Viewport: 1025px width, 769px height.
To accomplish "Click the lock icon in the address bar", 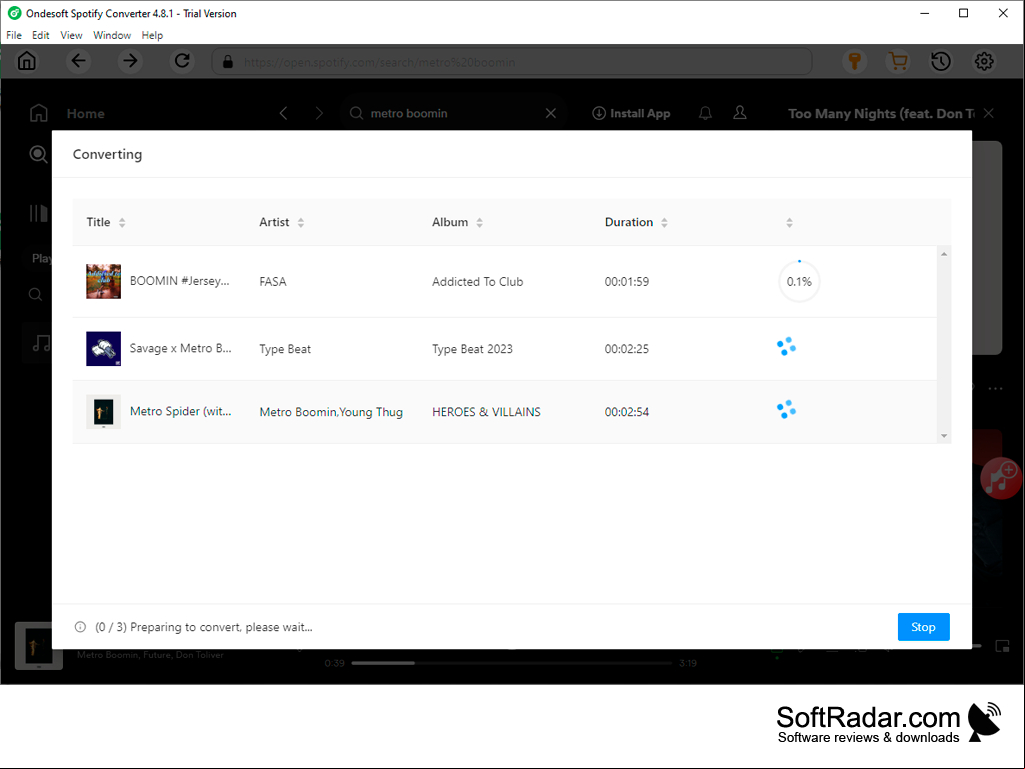I will pos(227,62).
